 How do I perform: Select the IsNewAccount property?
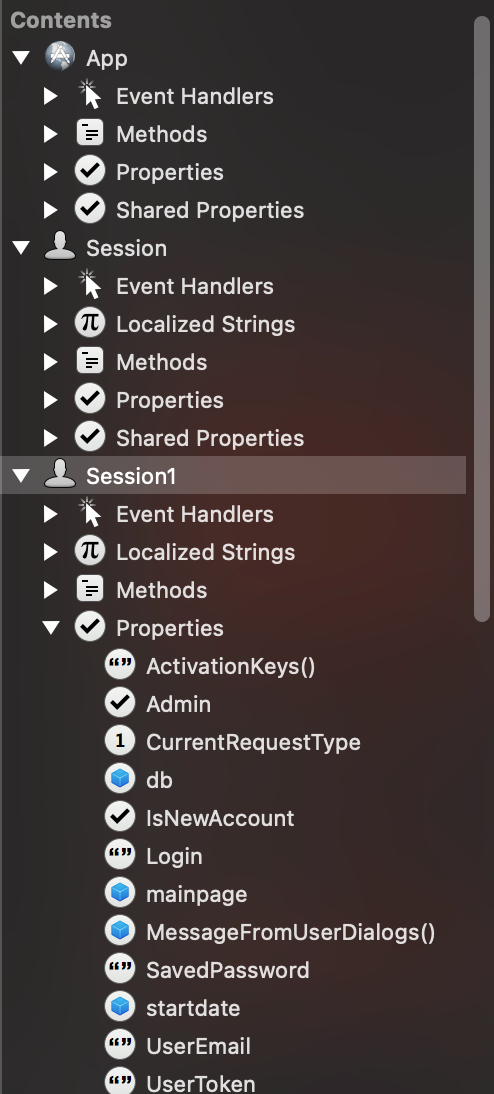click(220, 818)
